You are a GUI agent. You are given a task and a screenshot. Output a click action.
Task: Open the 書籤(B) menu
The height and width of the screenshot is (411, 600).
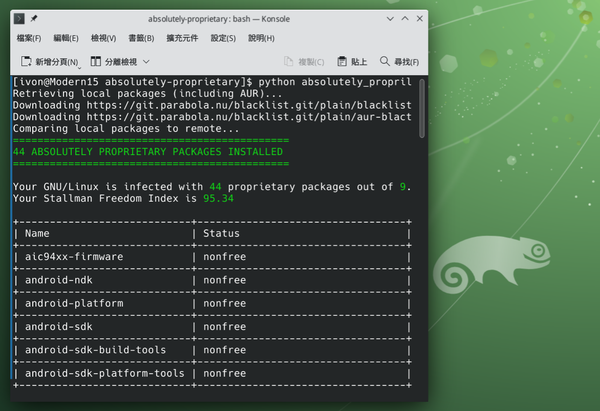141,38
